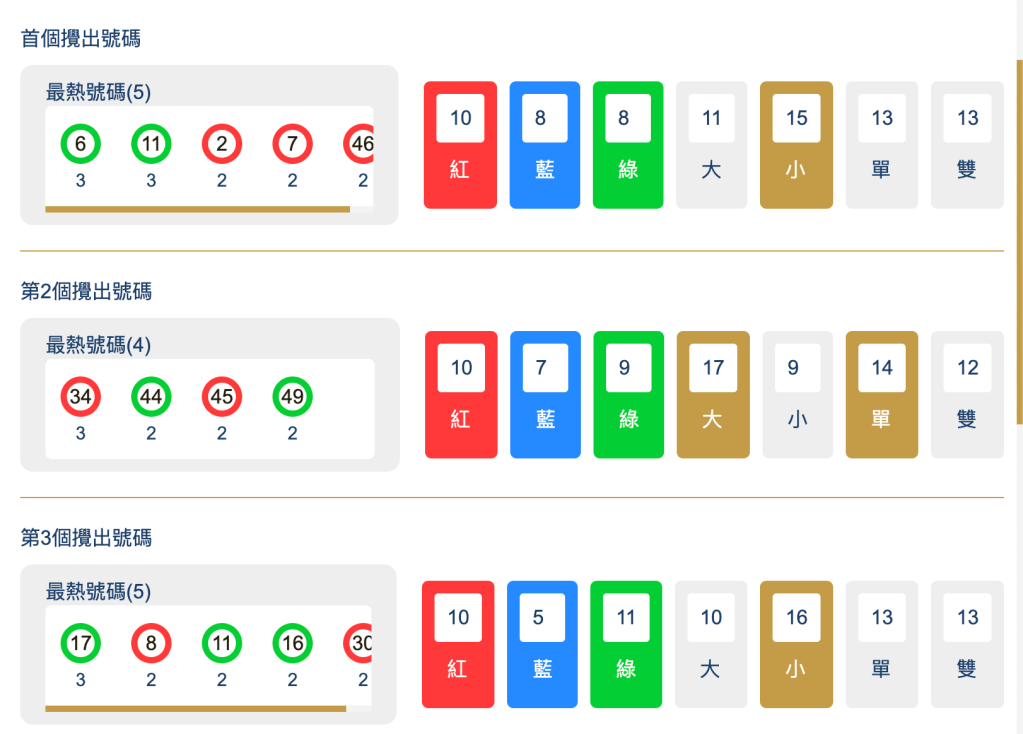Image resolution: width=1023 pixels, height=734 pixels.
Task: Click green ball 17 in third-drawn hot numbers
Action: tap(81, 643)
